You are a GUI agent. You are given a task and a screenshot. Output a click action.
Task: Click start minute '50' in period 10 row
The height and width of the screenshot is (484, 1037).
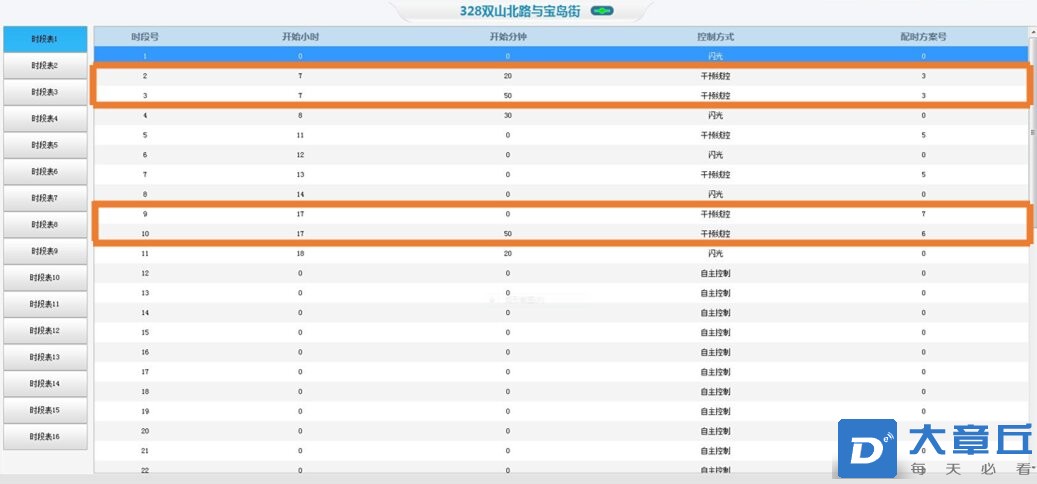(508, 234)
